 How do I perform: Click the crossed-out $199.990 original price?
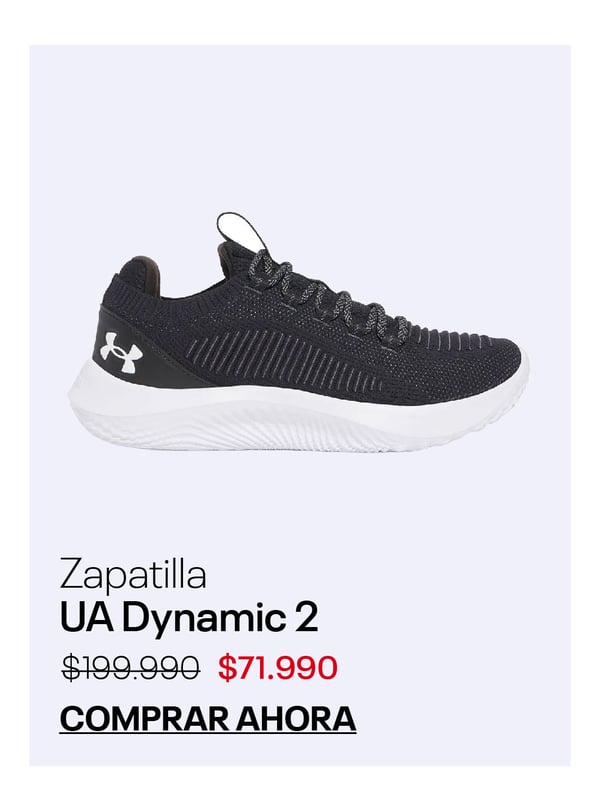(130, 668)
